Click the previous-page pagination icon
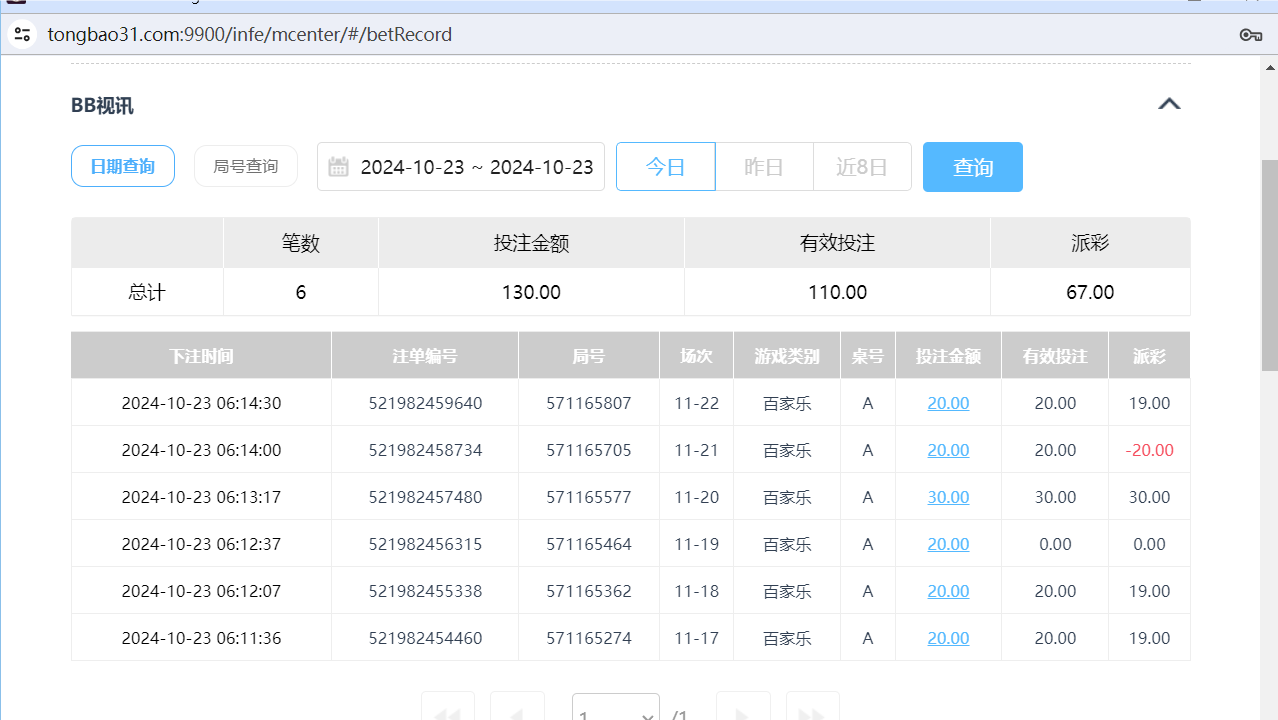The image size is (1278, 720). 516,712
